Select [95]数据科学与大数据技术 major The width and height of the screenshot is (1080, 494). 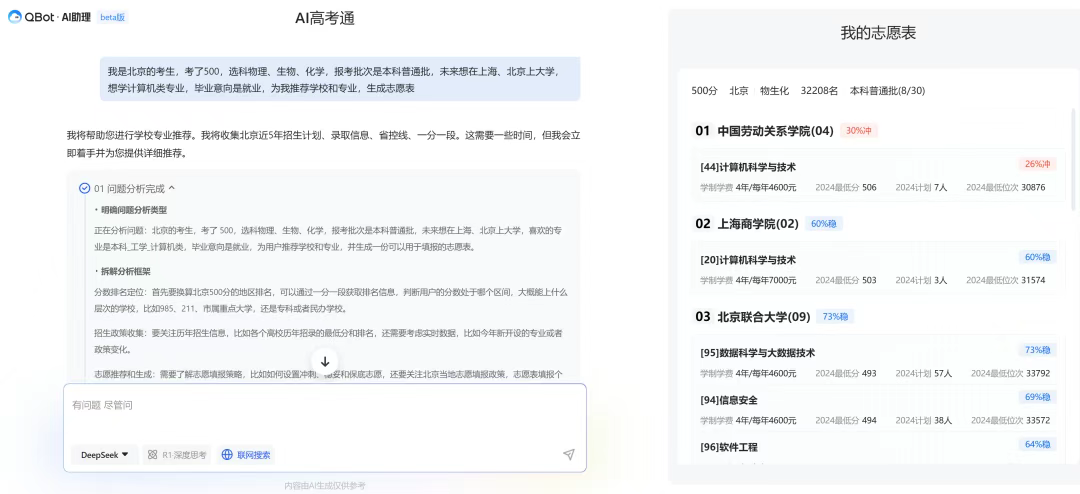pos(878,362)
